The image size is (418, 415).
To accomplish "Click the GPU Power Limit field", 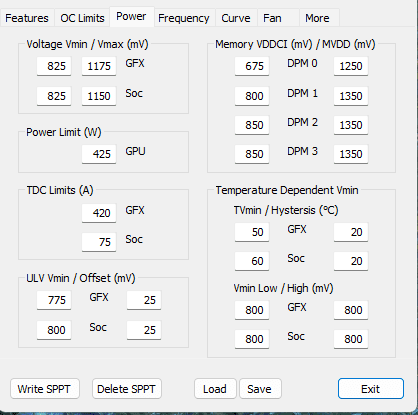I will [99, 154].
